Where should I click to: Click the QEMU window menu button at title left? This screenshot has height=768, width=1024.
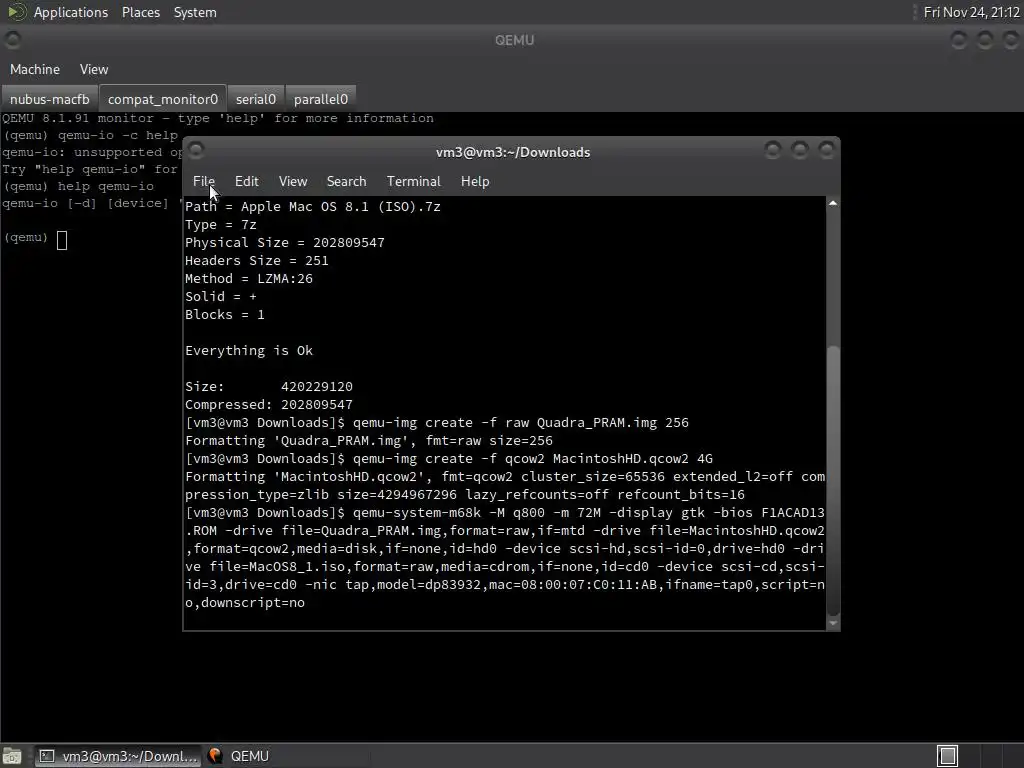(12, 40)
